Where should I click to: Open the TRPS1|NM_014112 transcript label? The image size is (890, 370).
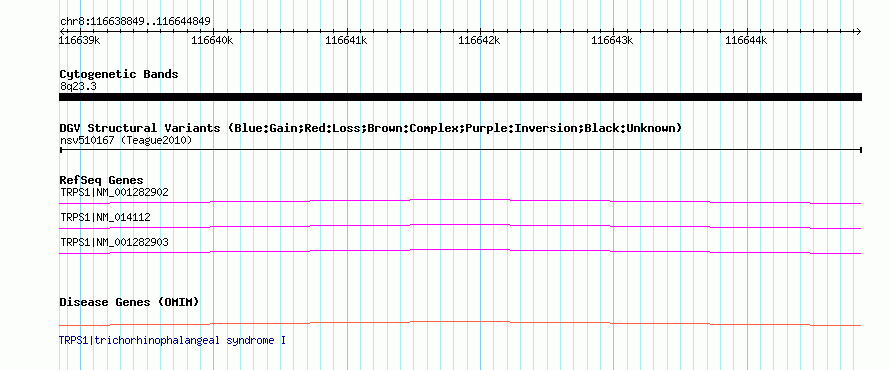point(106,217)
